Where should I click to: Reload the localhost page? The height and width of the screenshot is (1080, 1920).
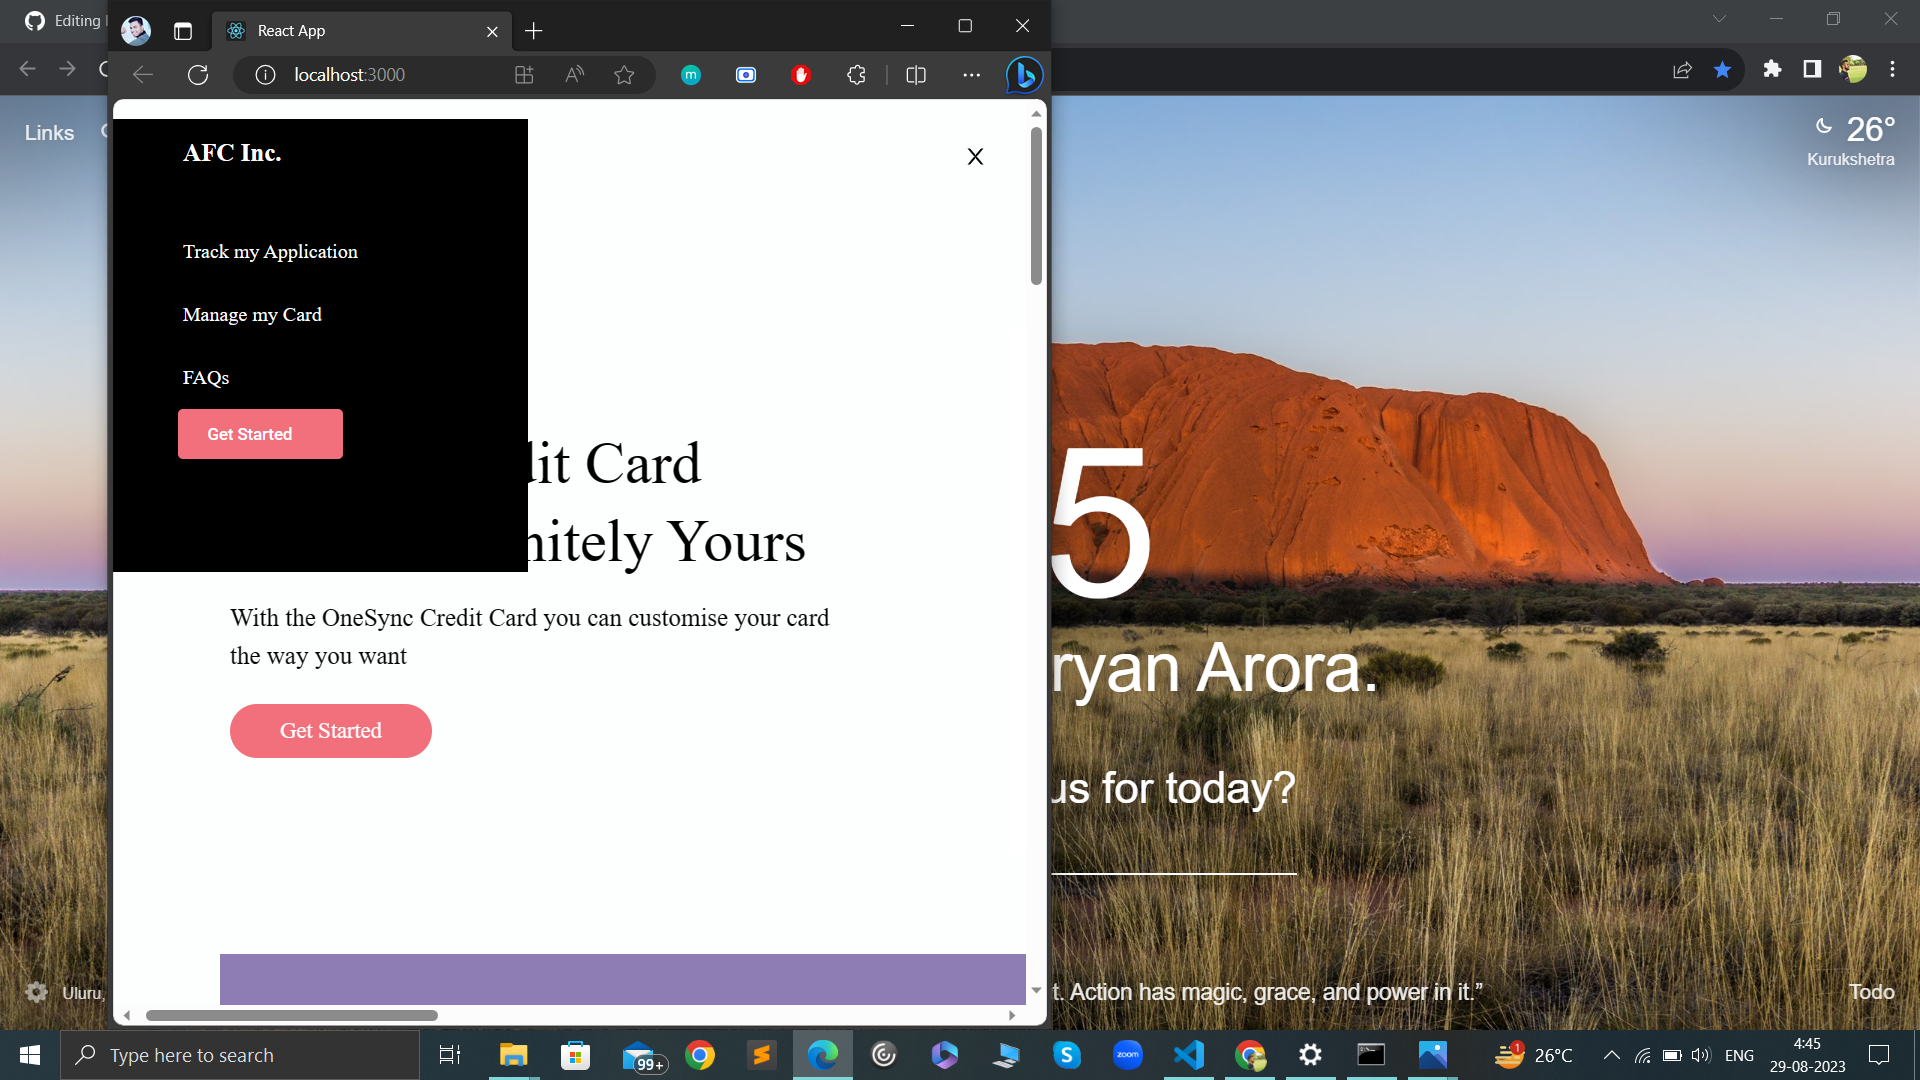pyautogui.click(x=198, y=74)
